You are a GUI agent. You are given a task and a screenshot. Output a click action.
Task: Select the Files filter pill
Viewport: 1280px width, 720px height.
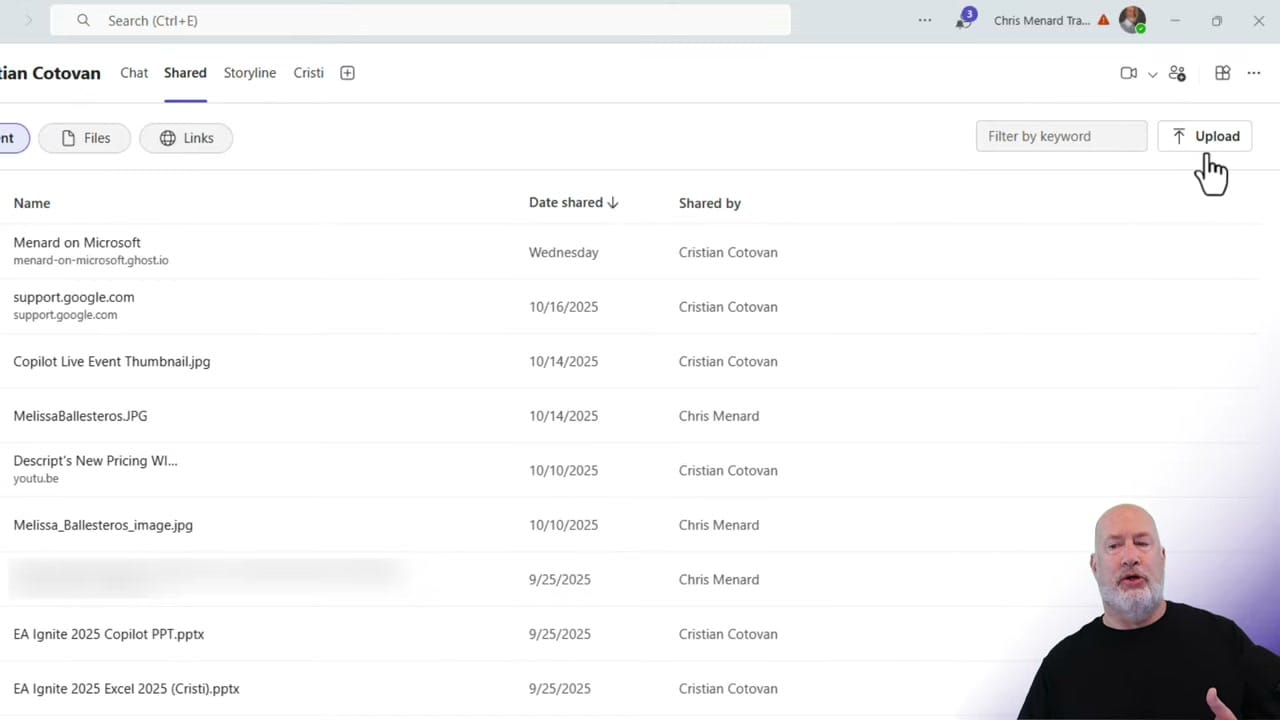(84, 138)
